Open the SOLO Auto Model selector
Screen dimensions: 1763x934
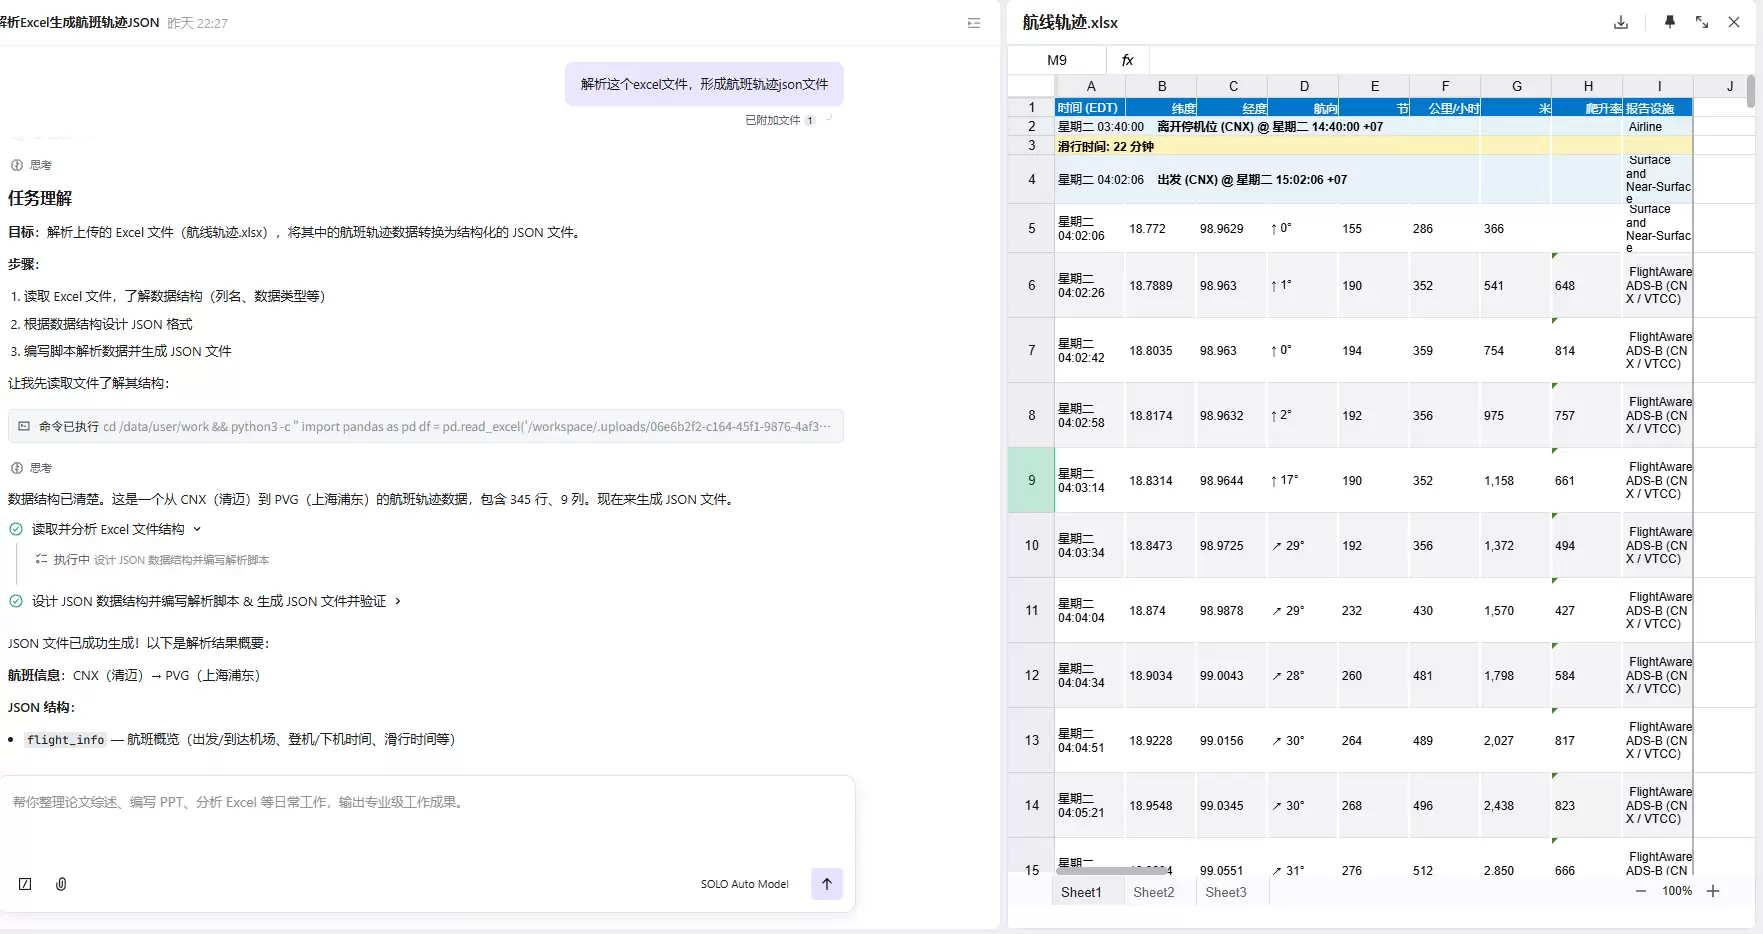pyautogui.click(x=744, y=884)
